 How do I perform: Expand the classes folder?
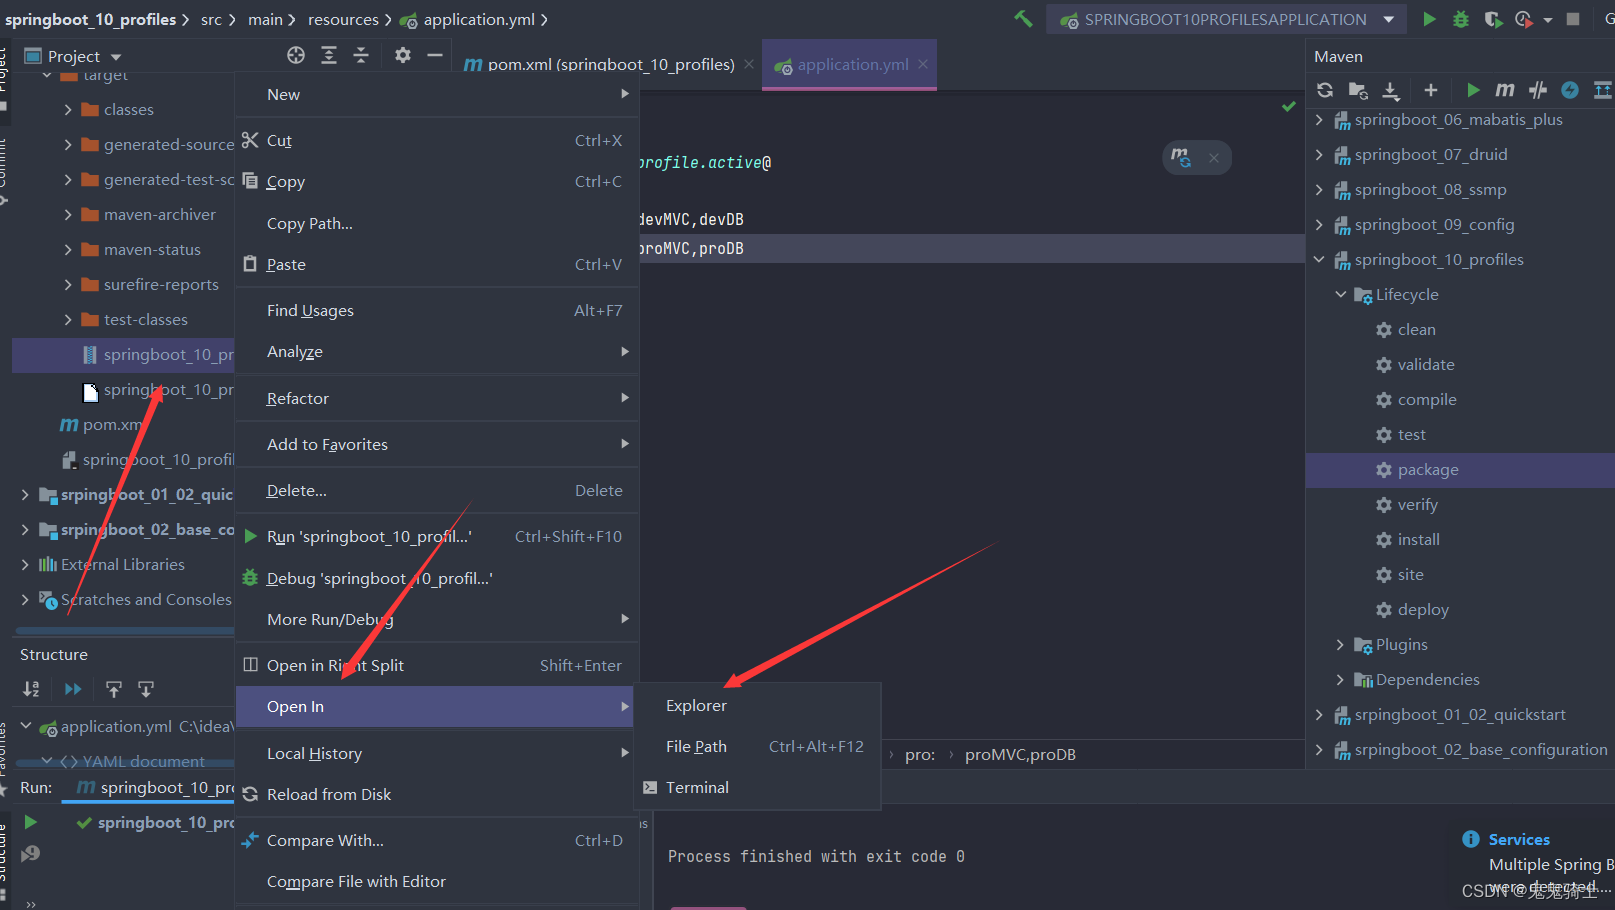point(68,109)
